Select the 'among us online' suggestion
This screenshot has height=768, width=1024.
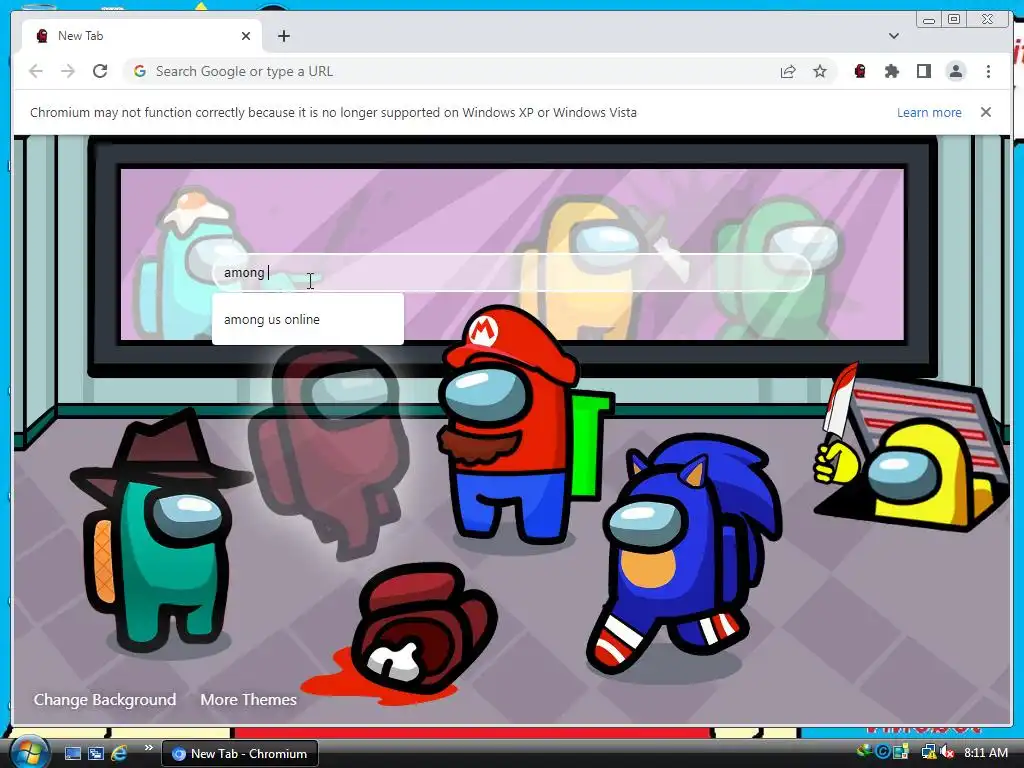point(308,319)
